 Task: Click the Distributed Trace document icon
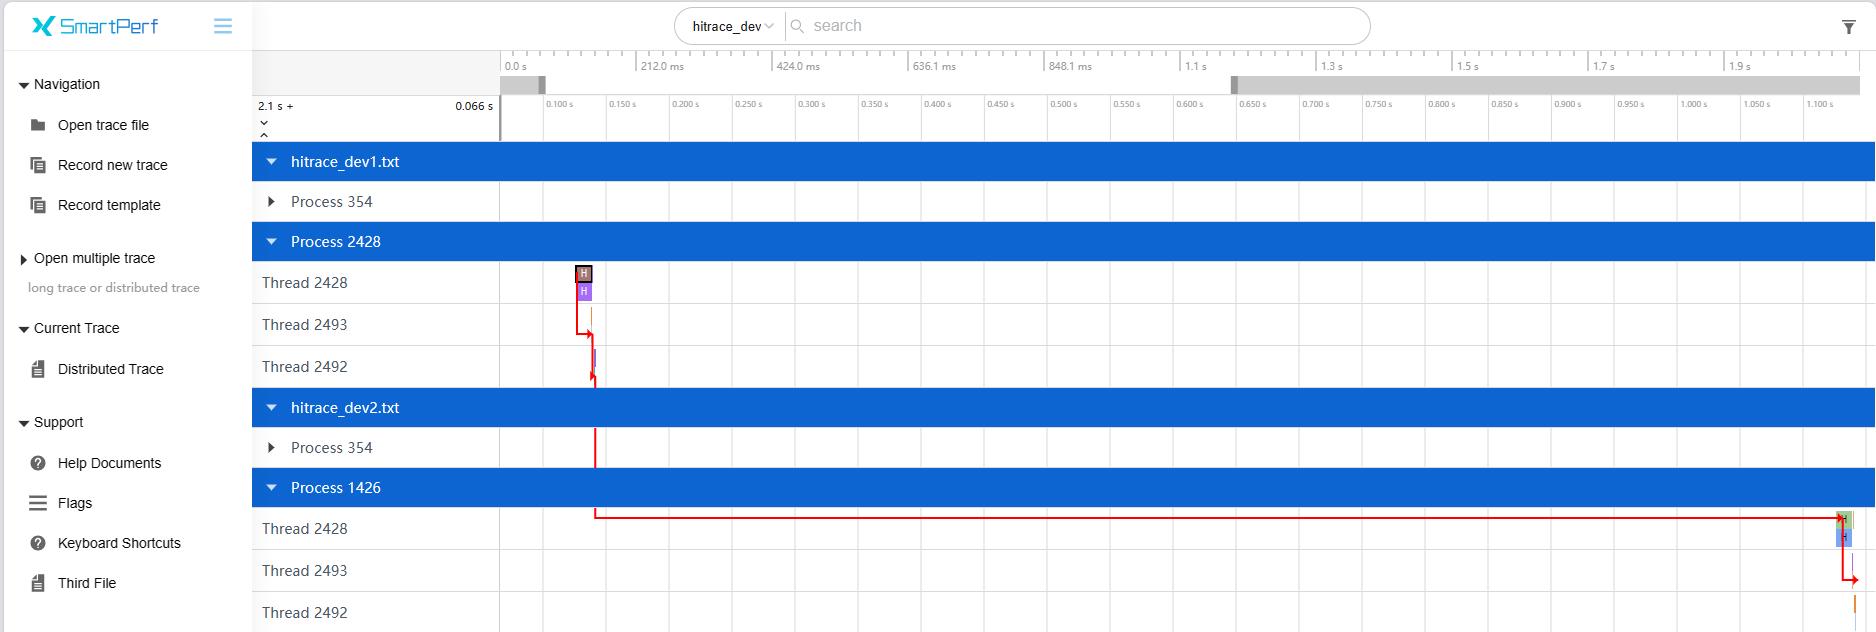[x=38, y=369]
